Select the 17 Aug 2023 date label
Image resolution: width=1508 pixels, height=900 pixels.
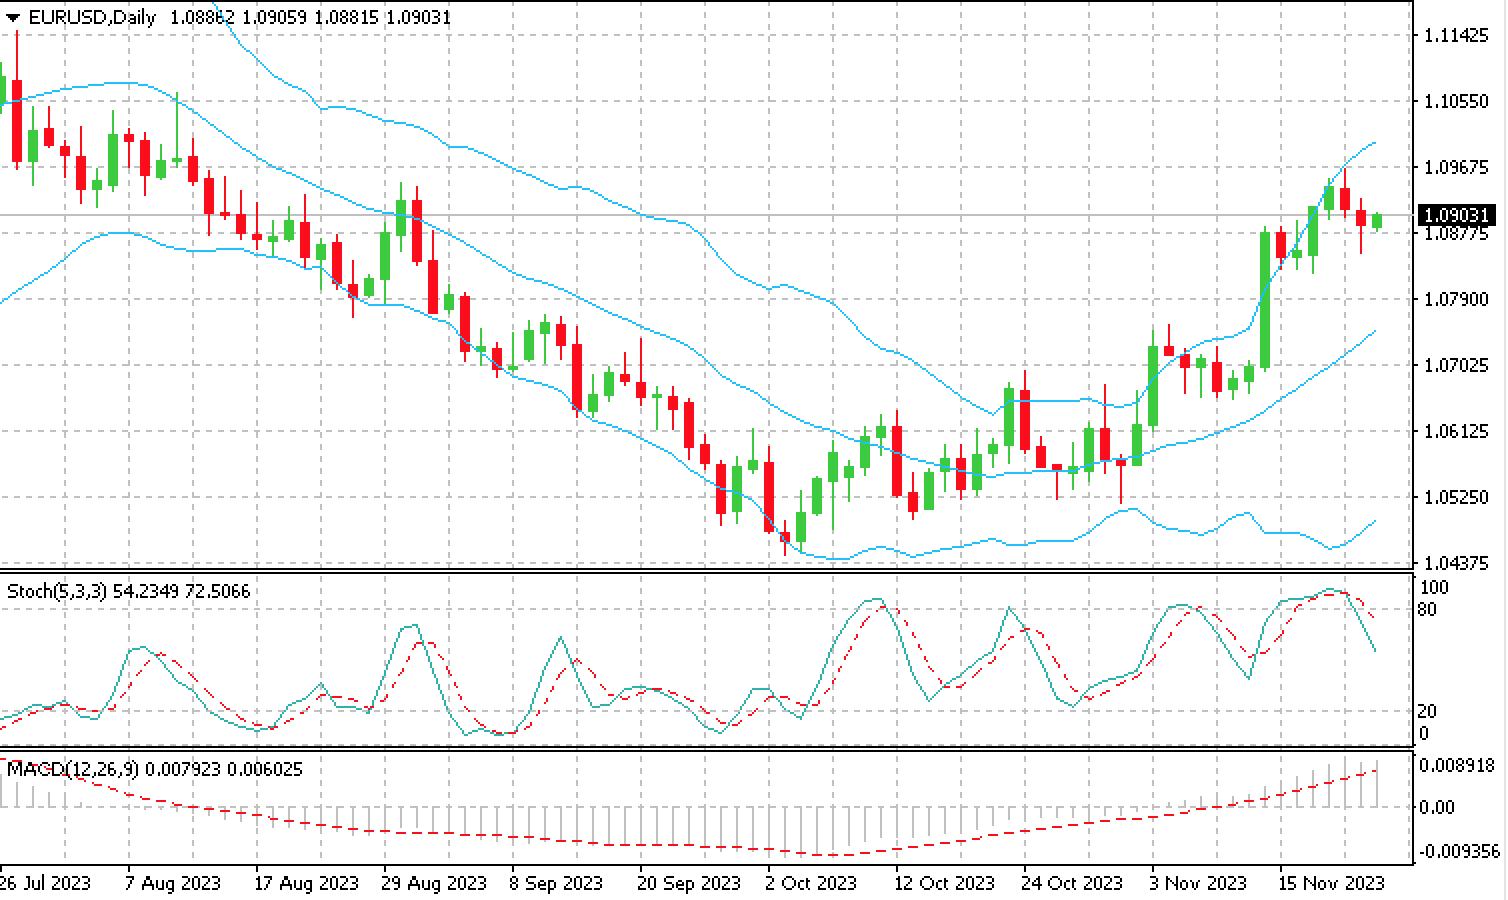pyautogui.click(x=307, y=883)
